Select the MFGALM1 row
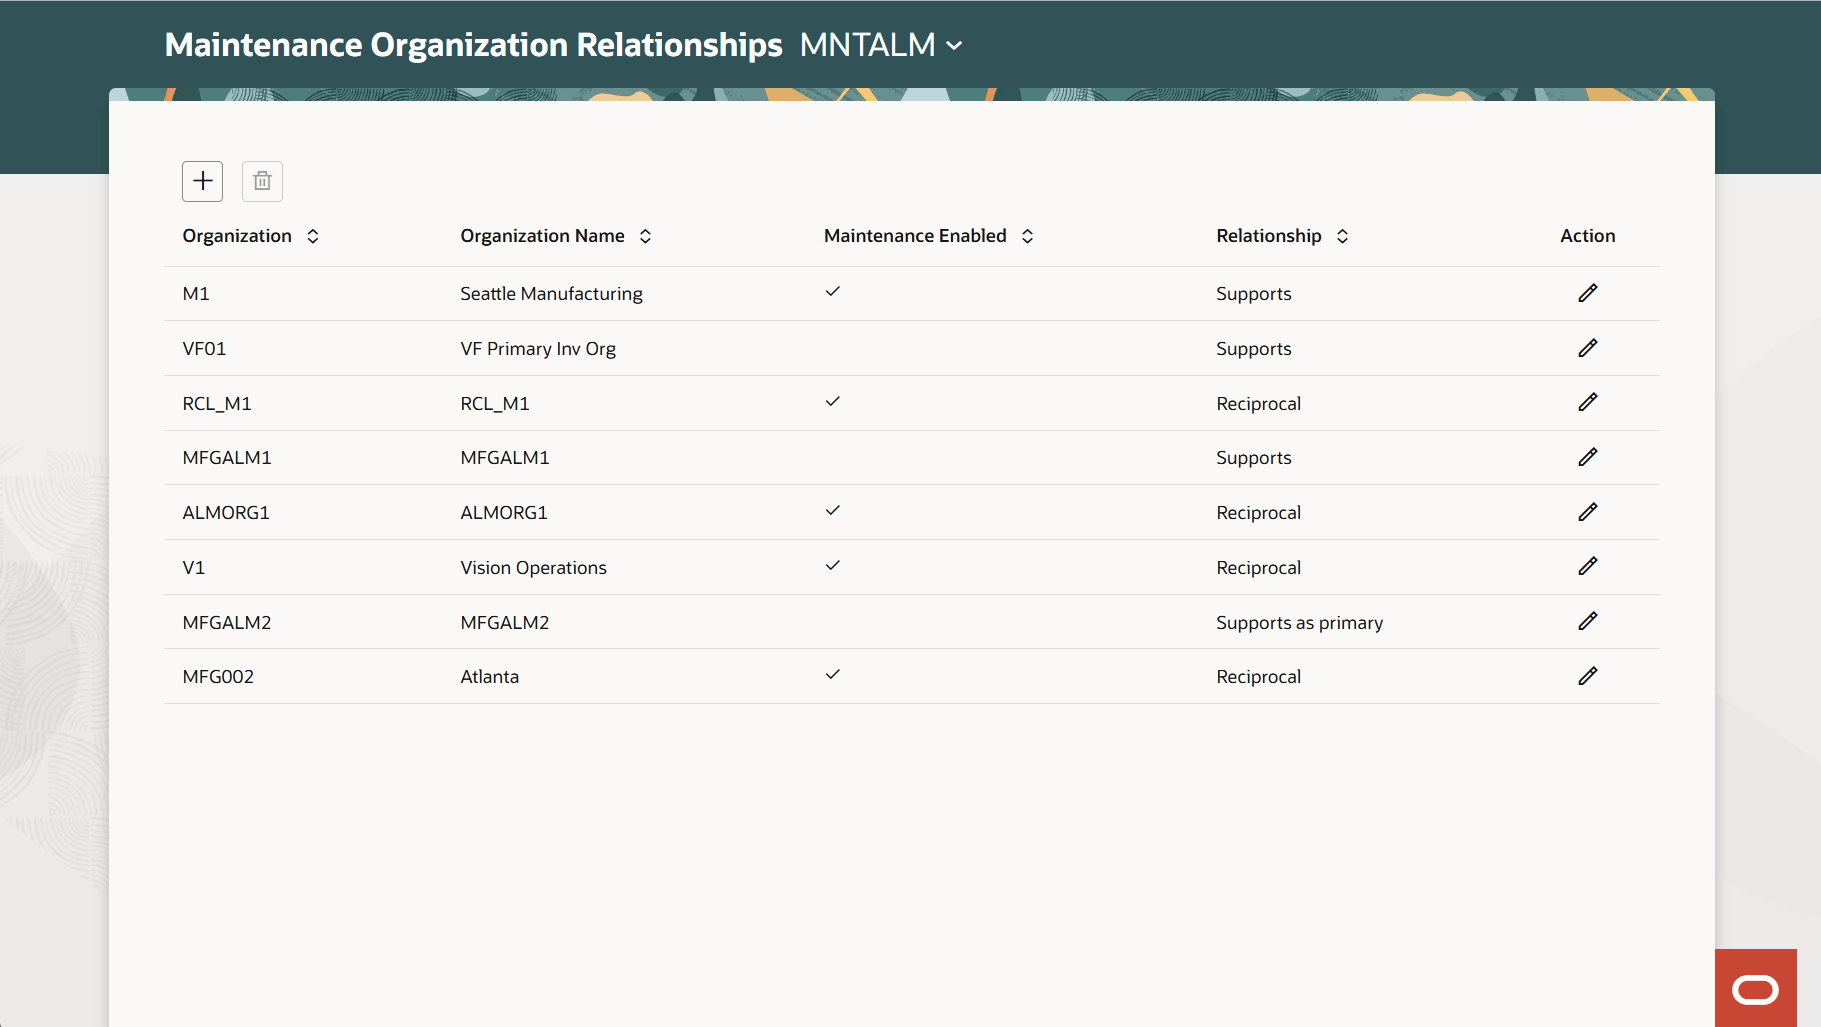 pos(227,457)
